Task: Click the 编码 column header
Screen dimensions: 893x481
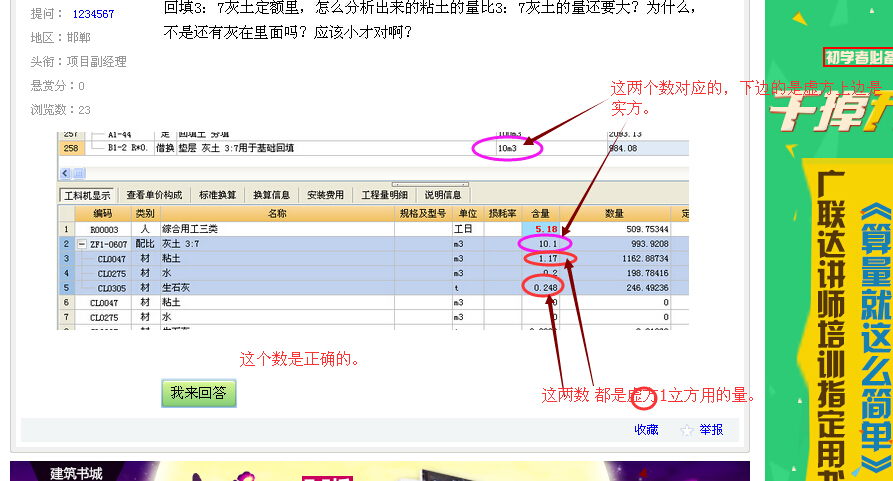Action: click(103, 213)
